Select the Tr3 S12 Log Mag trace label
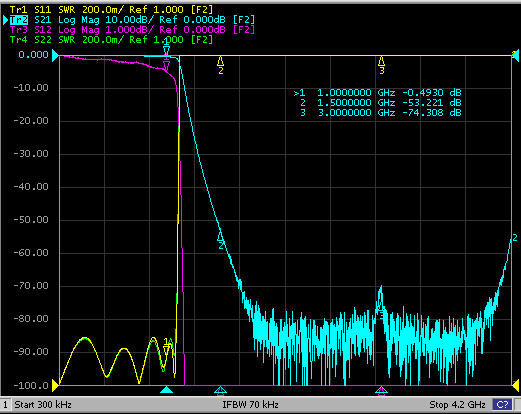This screenshot has width=521, height=414. [132, 30]
